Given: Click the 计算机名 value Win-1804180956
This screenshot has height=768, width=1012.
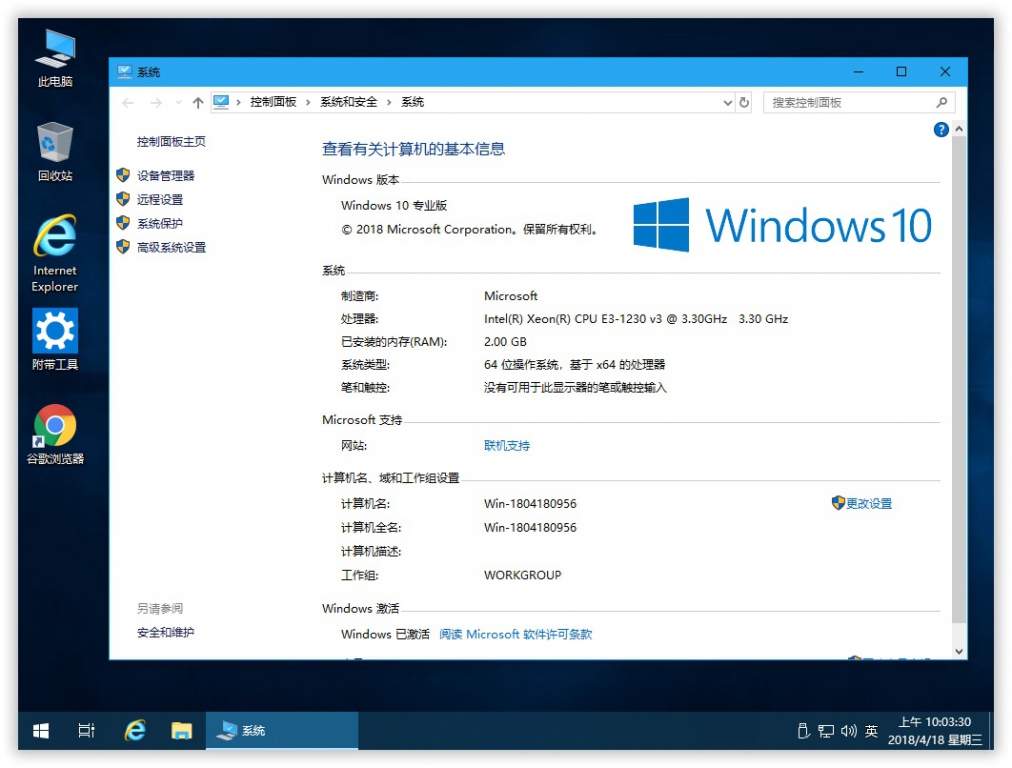Looking at the screenshot, I should click(x=530, y=503).
